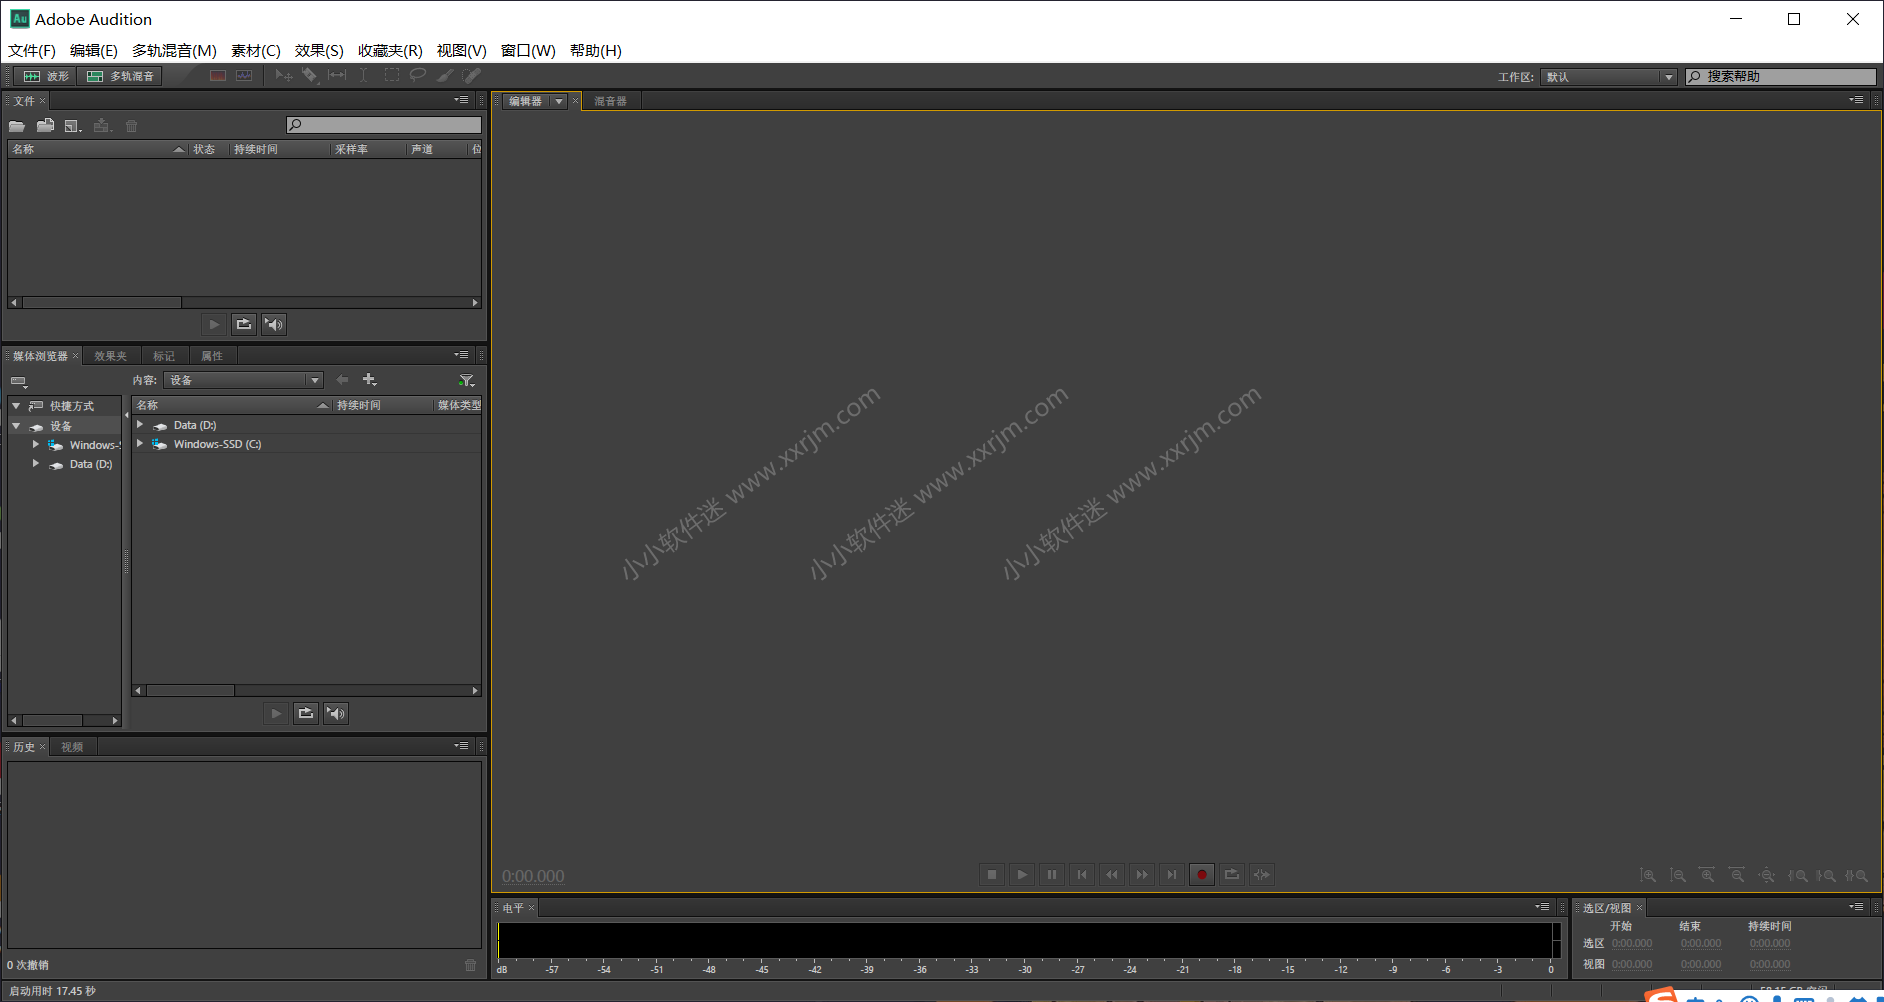Select the Move tool in toolbar

coord(284,76)
